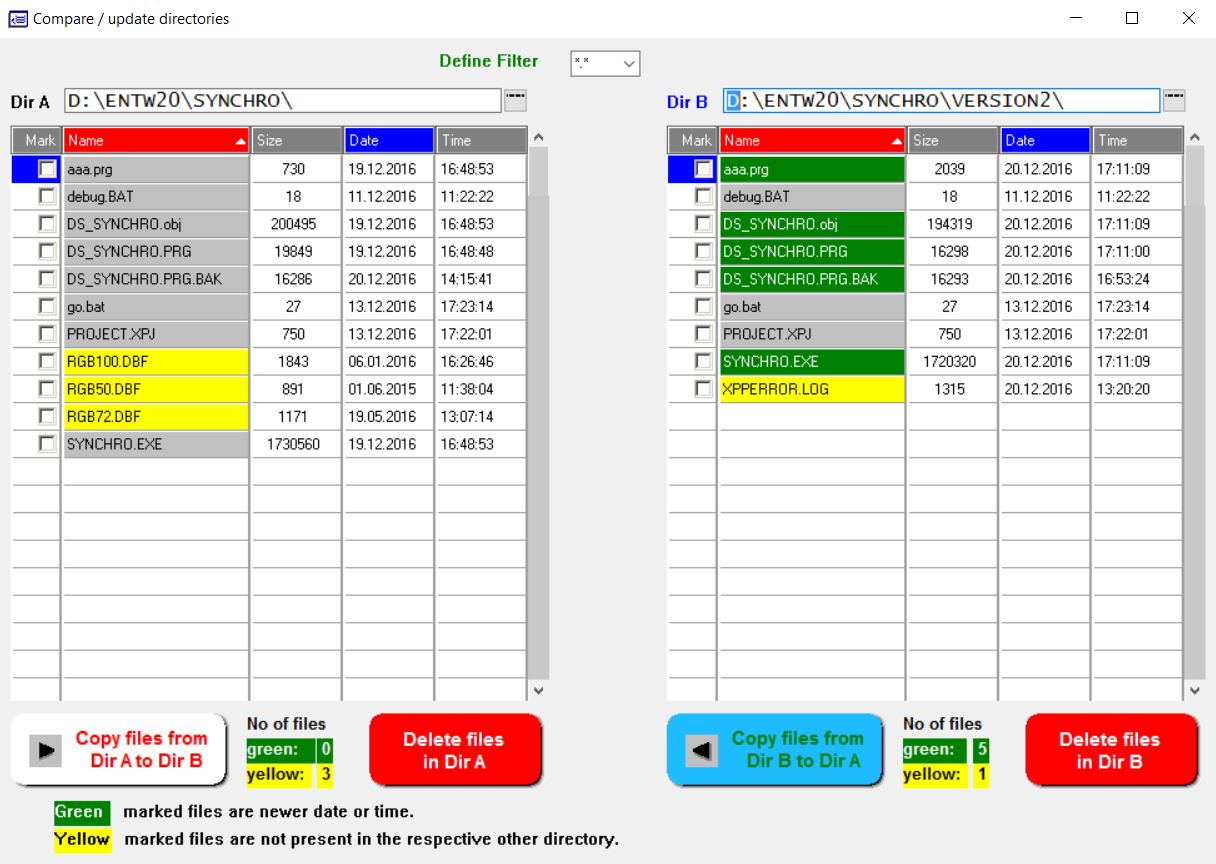Click into the Dir B path field
The height and width of the screenshot is (864, 1216).
pyautogui.click(x=940, y=100)
